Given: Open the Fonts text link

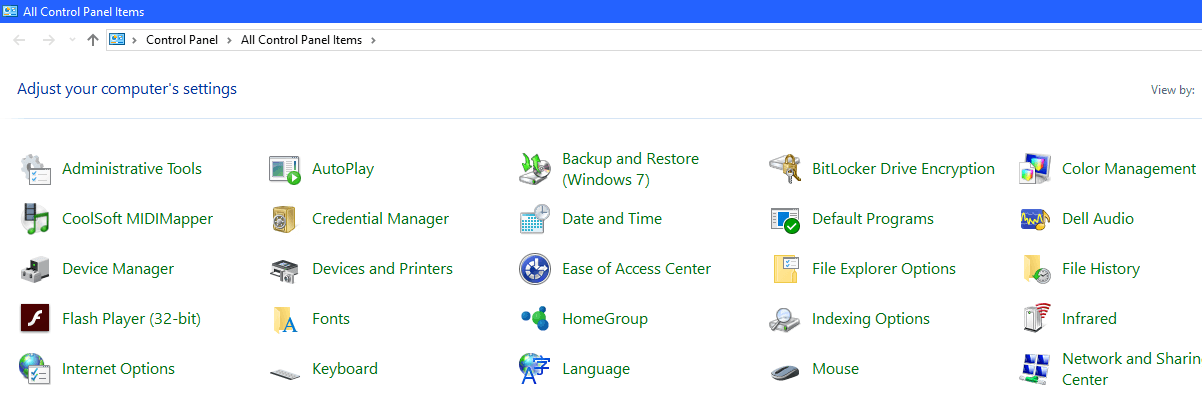Looking at the screenshot, I should pos(331,319).
